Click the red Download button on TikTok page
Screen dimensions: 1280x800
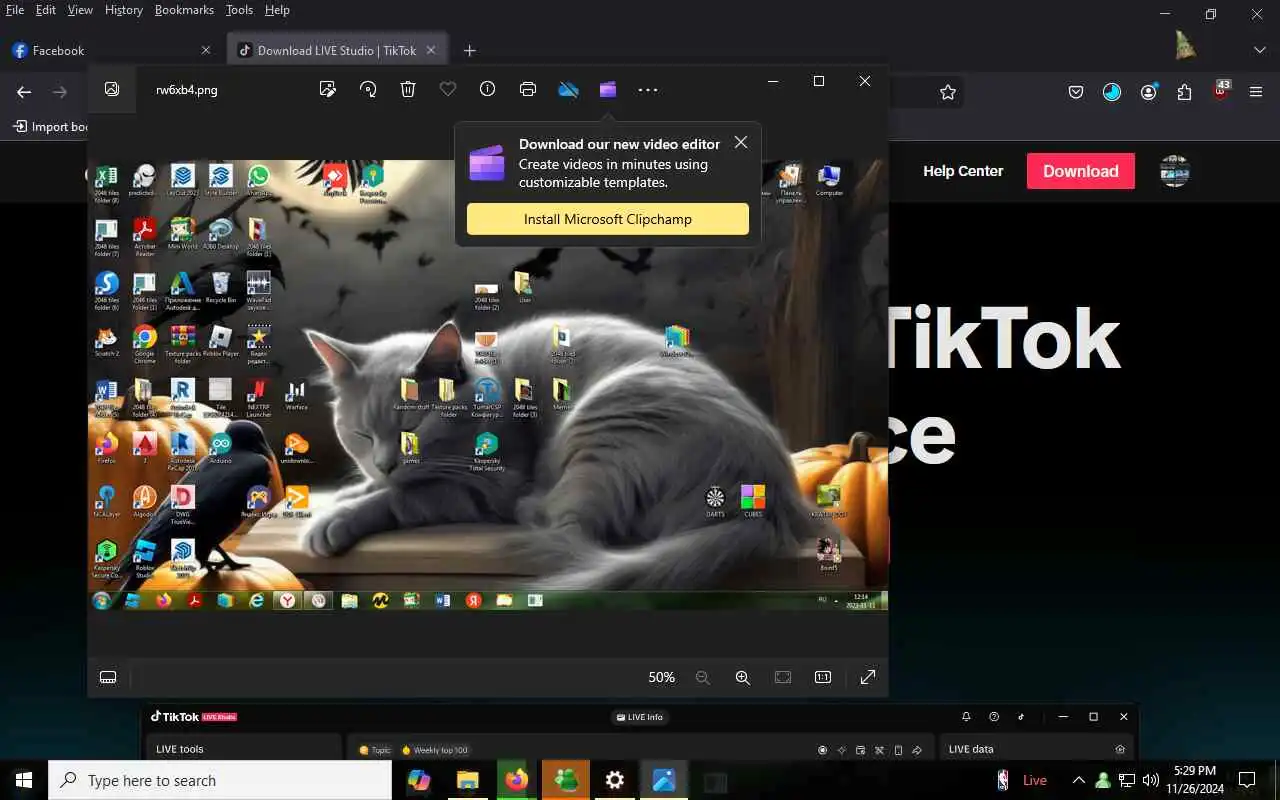1081,171
